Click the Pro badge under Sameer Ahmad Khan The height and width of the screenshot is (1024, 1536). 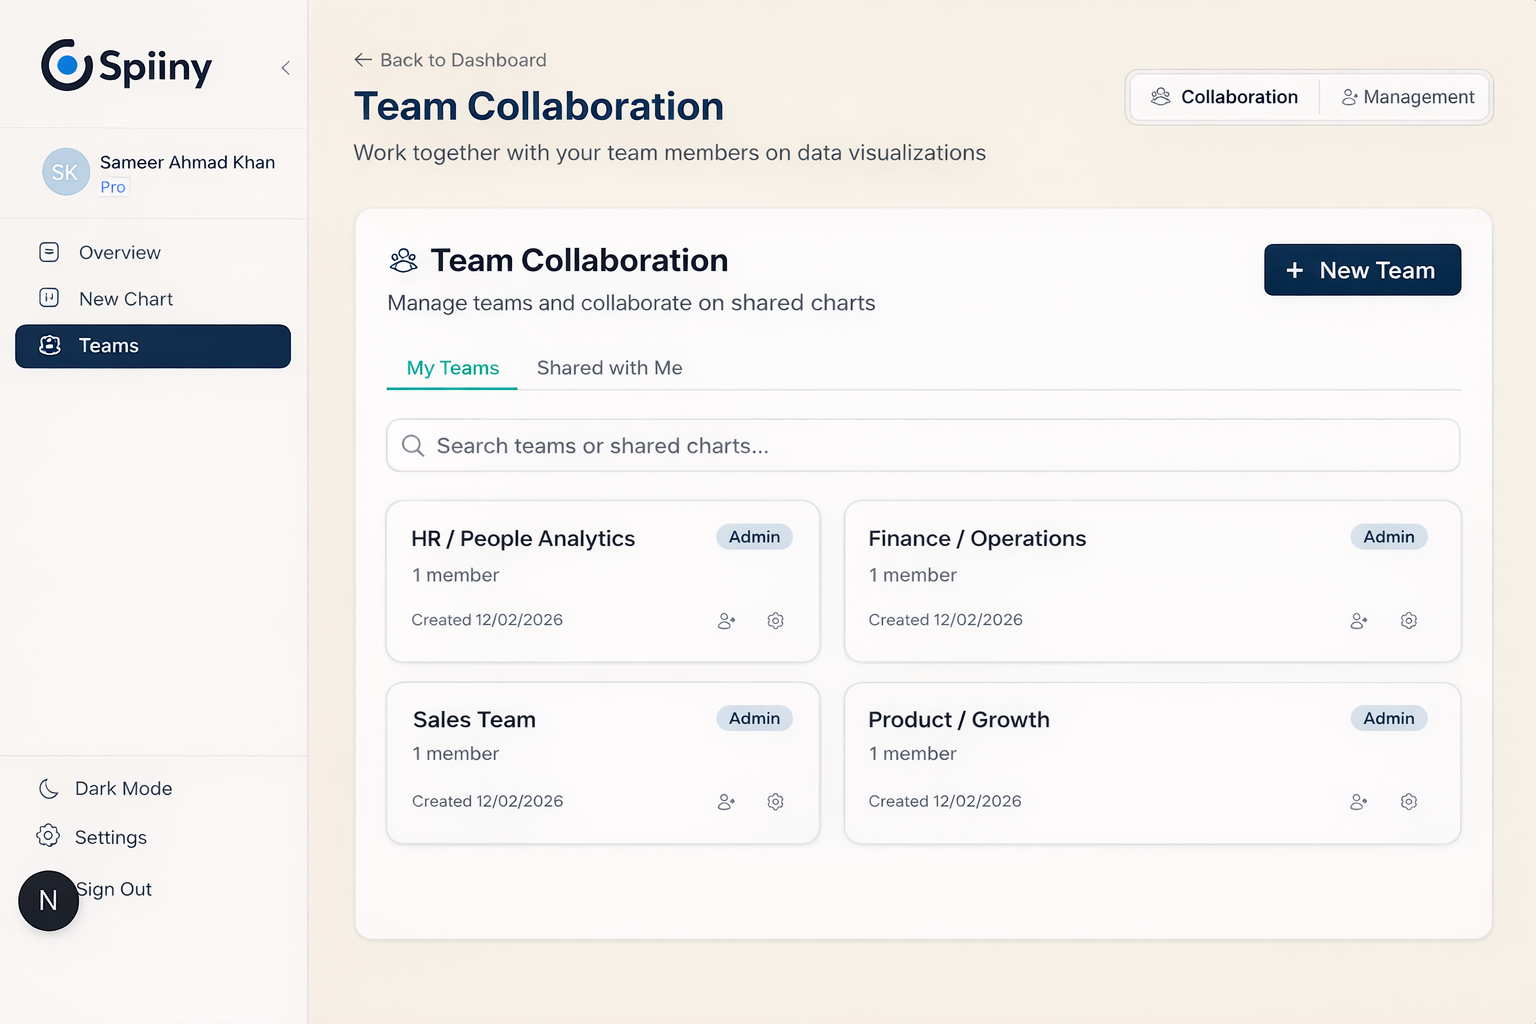(112, 187)
